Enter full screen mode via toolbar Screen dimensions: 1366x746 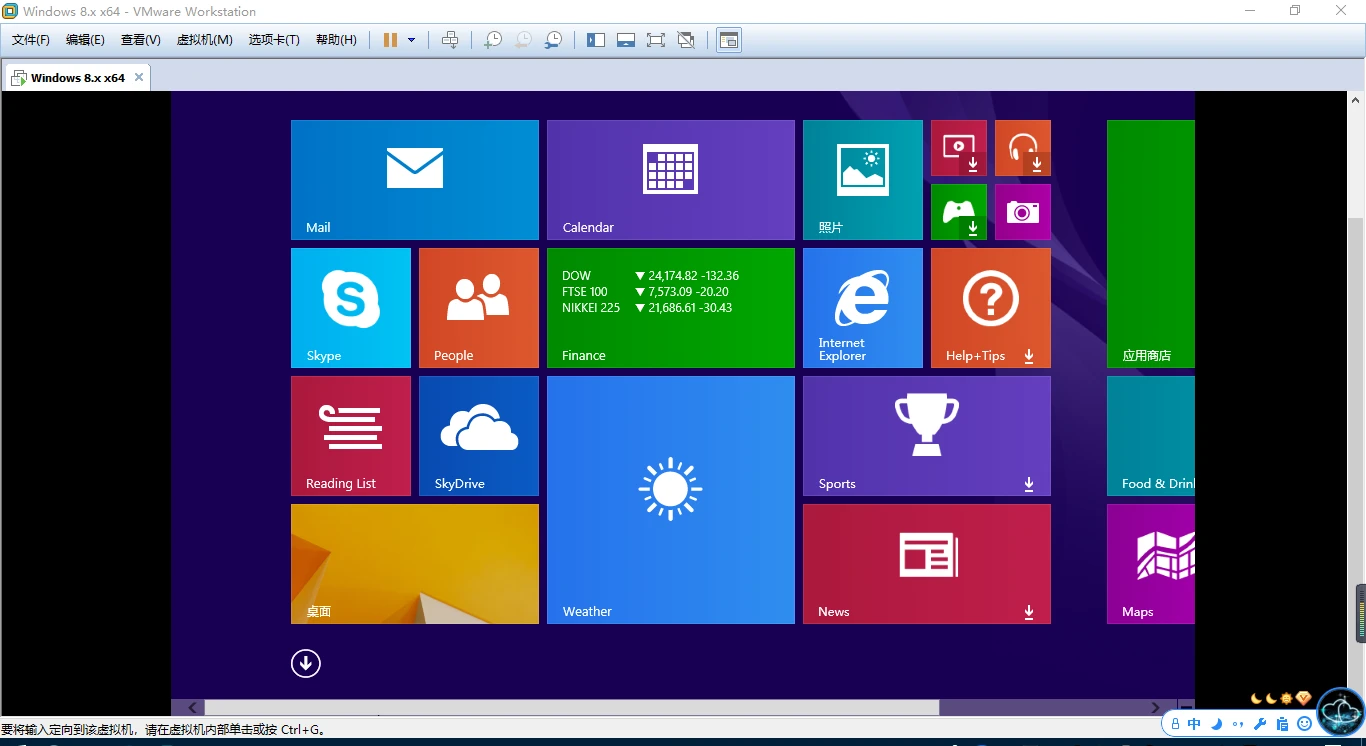(655, 40)
